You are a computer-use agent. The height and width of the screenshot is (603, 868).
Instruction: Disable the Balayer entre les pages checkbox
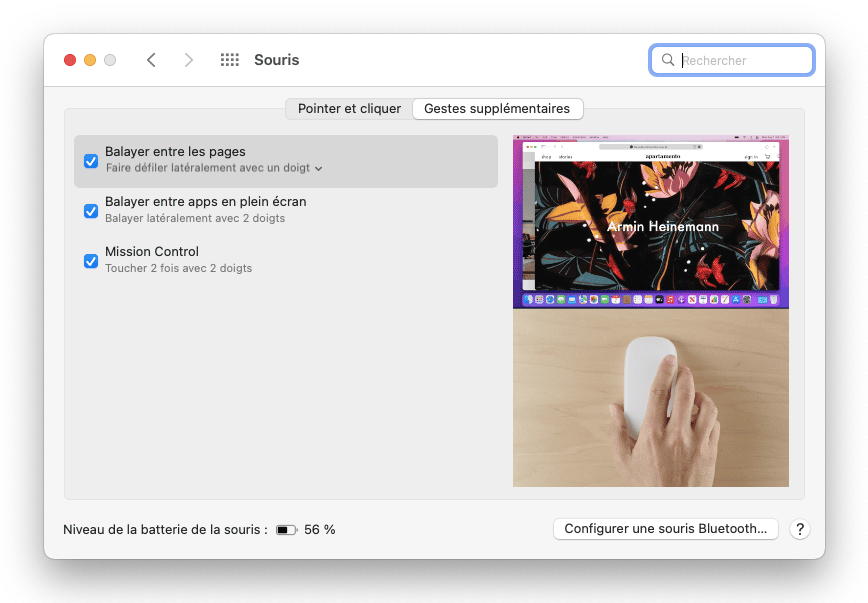click(91, 161)
